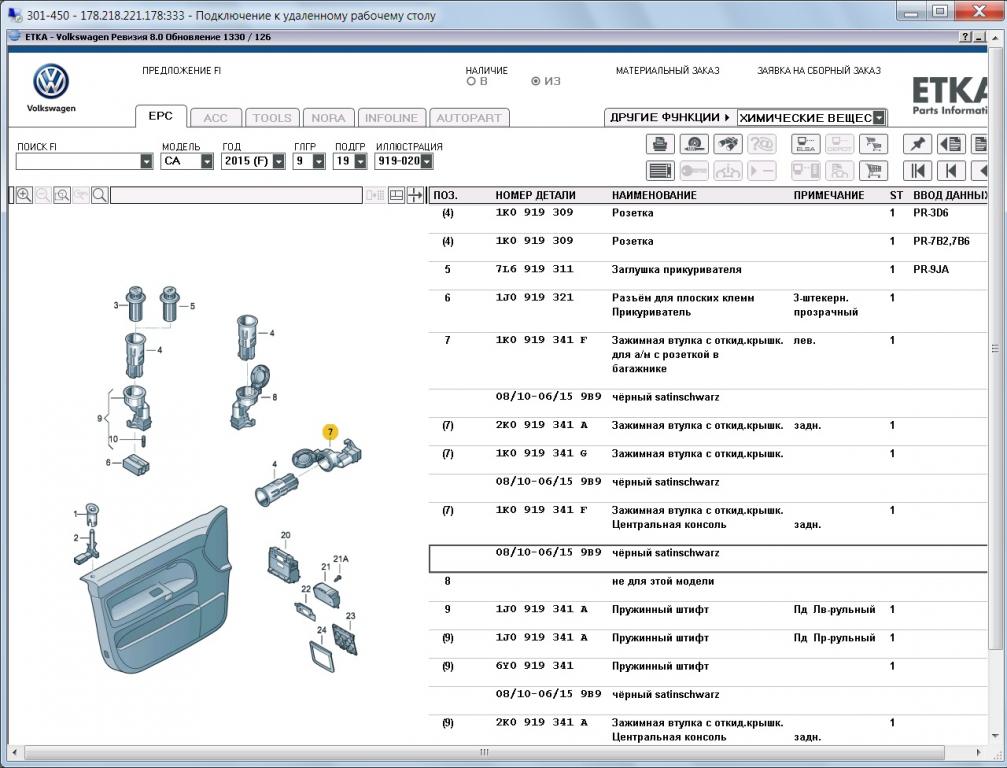This screenshot has width=1007, height=768.
Task: Click ЗАЯВКА НА СБОРНЫЙ ЗАКАЗ
Action: pyautogui.click(x=819, y=71)
